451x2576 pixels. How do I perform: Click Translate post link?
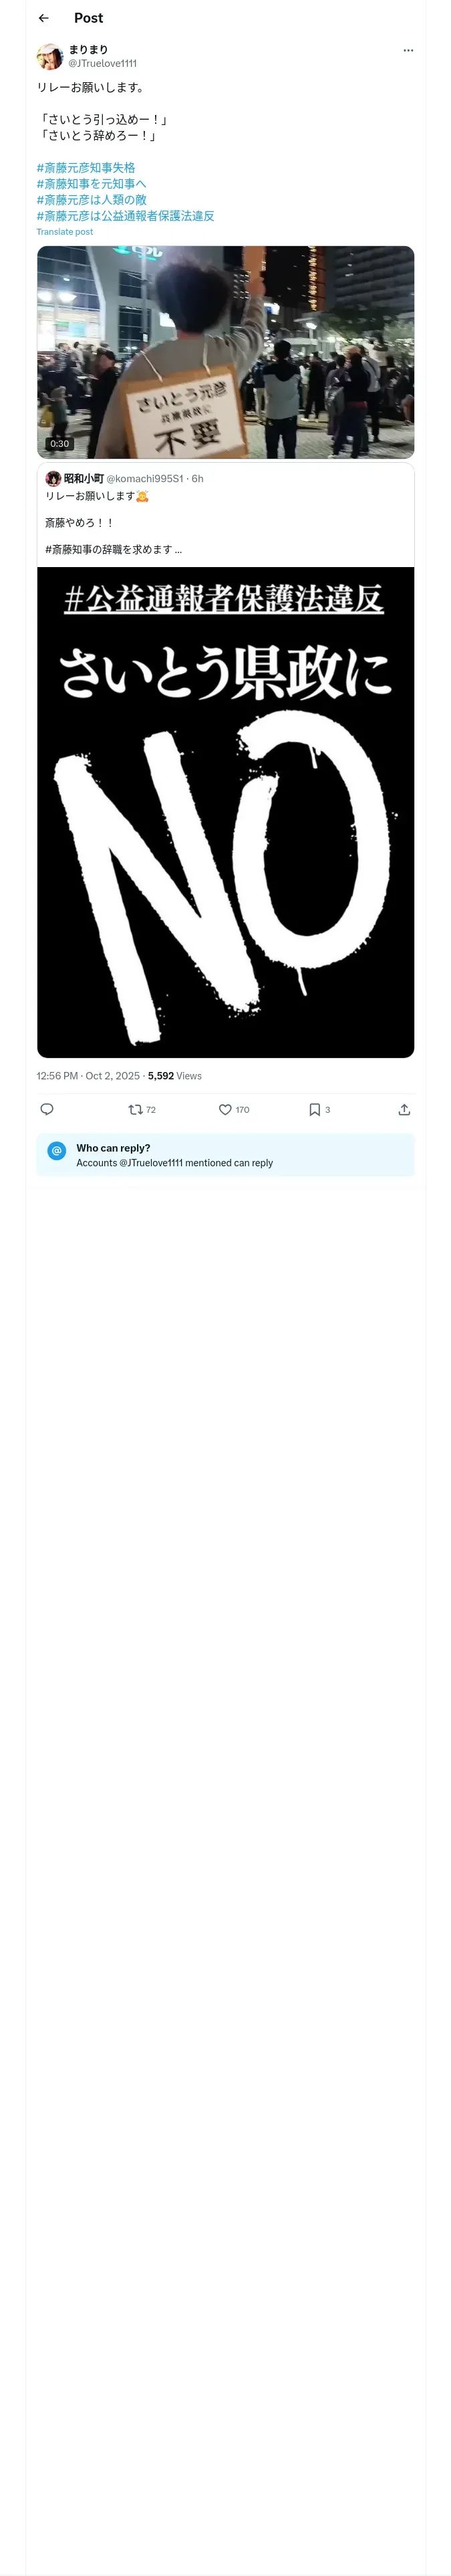tap(65, 232)
